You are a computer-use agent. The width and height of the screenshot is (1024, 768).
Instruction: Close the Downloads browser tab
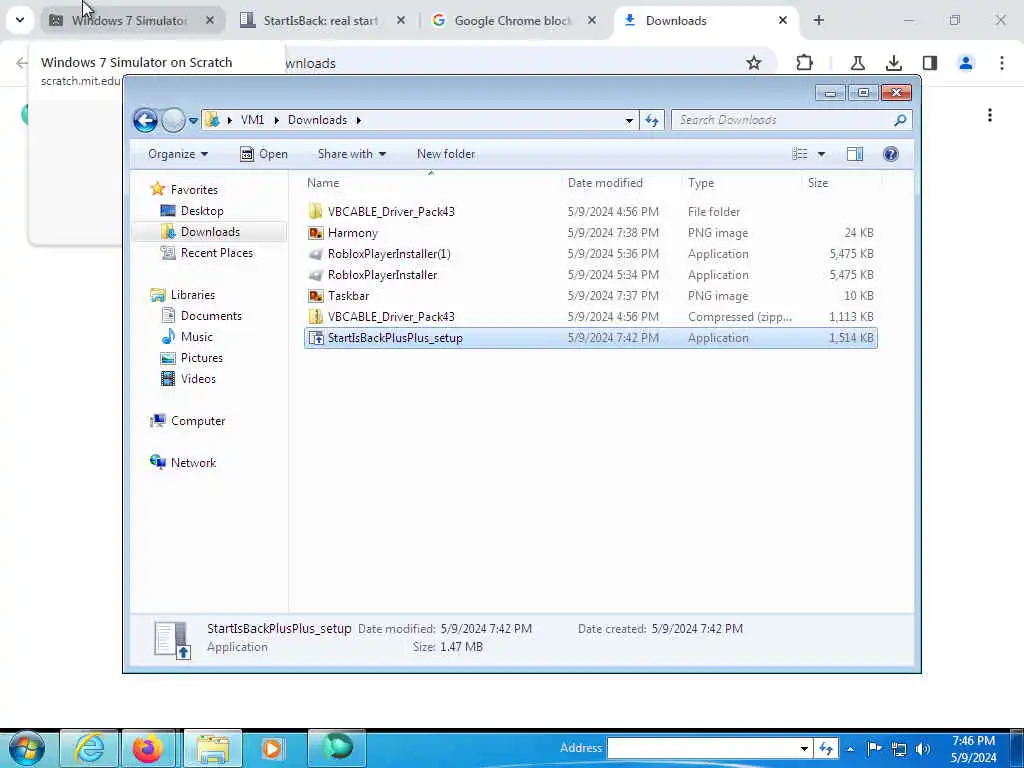click(x=782, y=21)
